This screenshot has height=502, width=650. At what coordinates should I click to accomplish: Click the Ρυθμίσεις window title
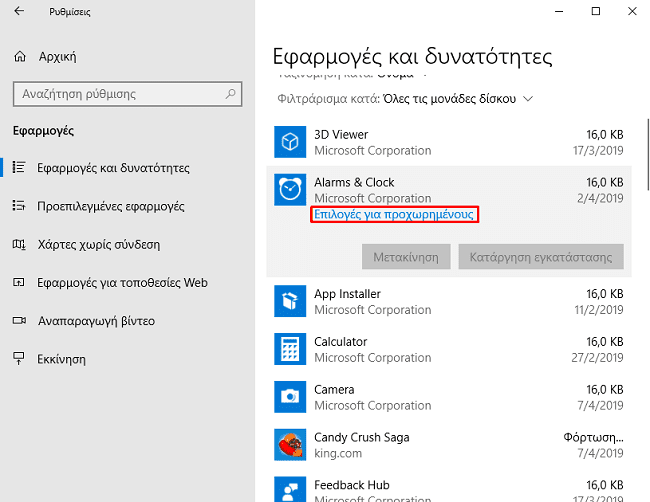pyautogui.click(x=70, y=12)
